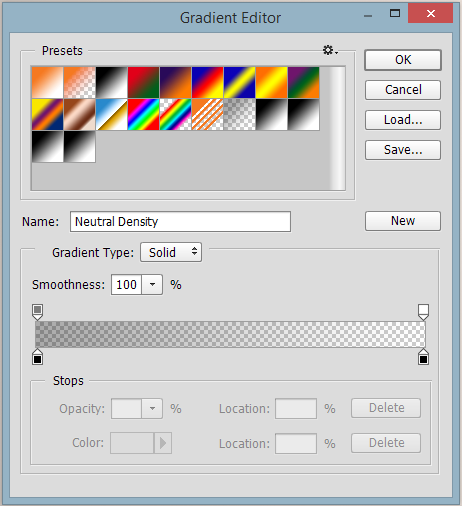
Task: Click on the gradient preview bar
Action: [x=230, y=334]
